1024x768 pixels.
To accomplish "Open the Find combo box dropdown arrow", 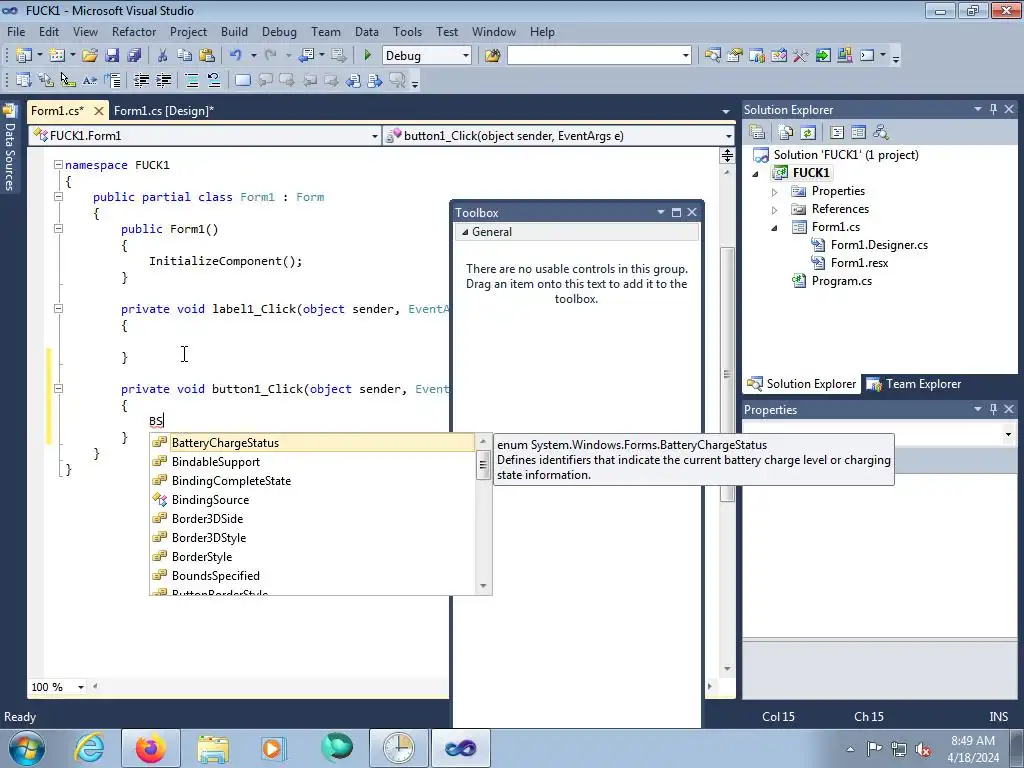I will click(x=685, y=56).
